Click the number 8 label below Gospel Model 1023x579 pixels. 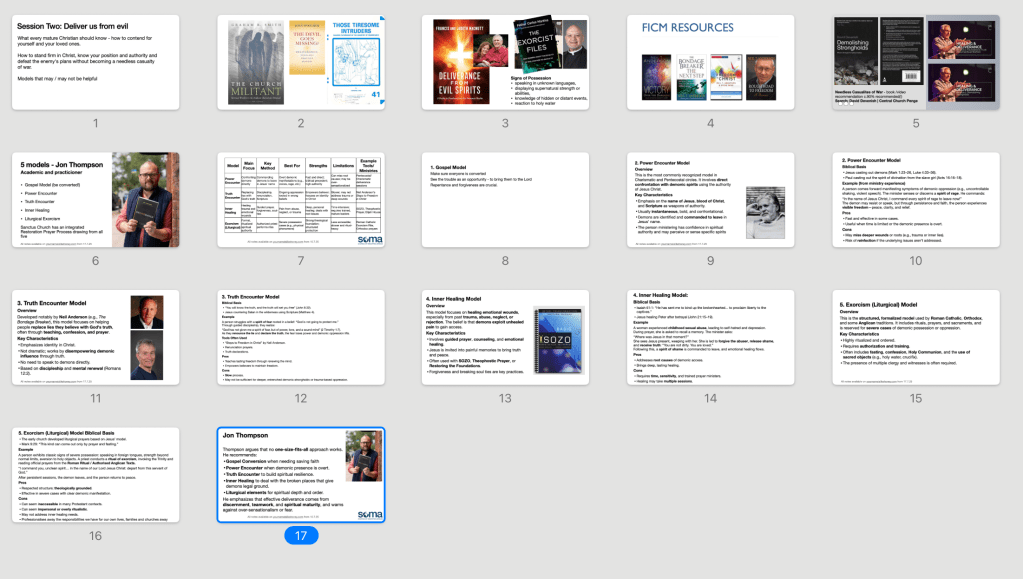[x=505, y=260]
